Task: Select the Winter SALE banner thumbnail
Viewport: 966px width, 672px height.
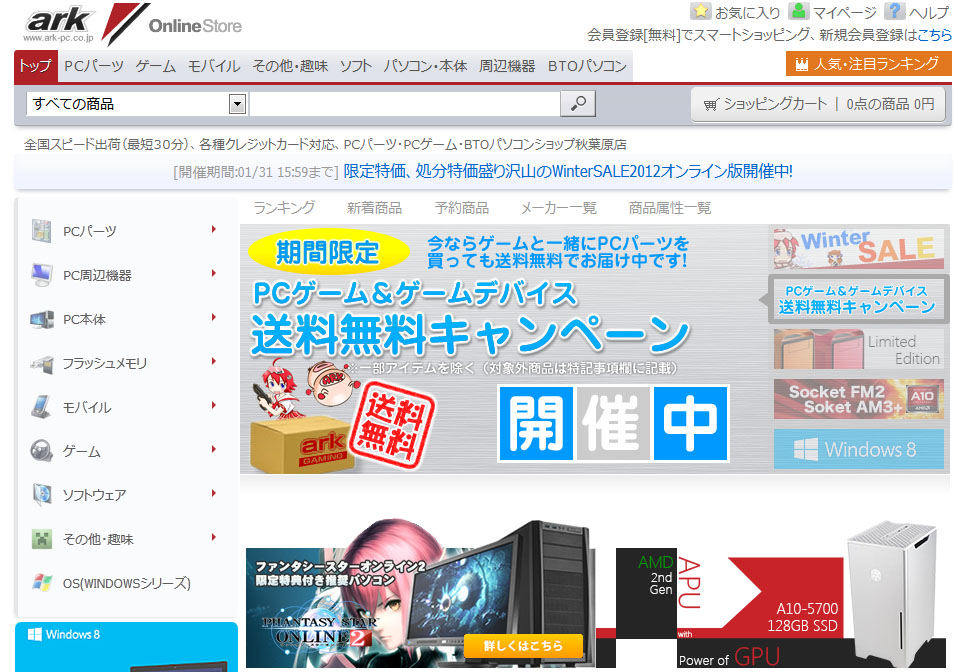Action: pyautogui.click(x=859, y=249)
